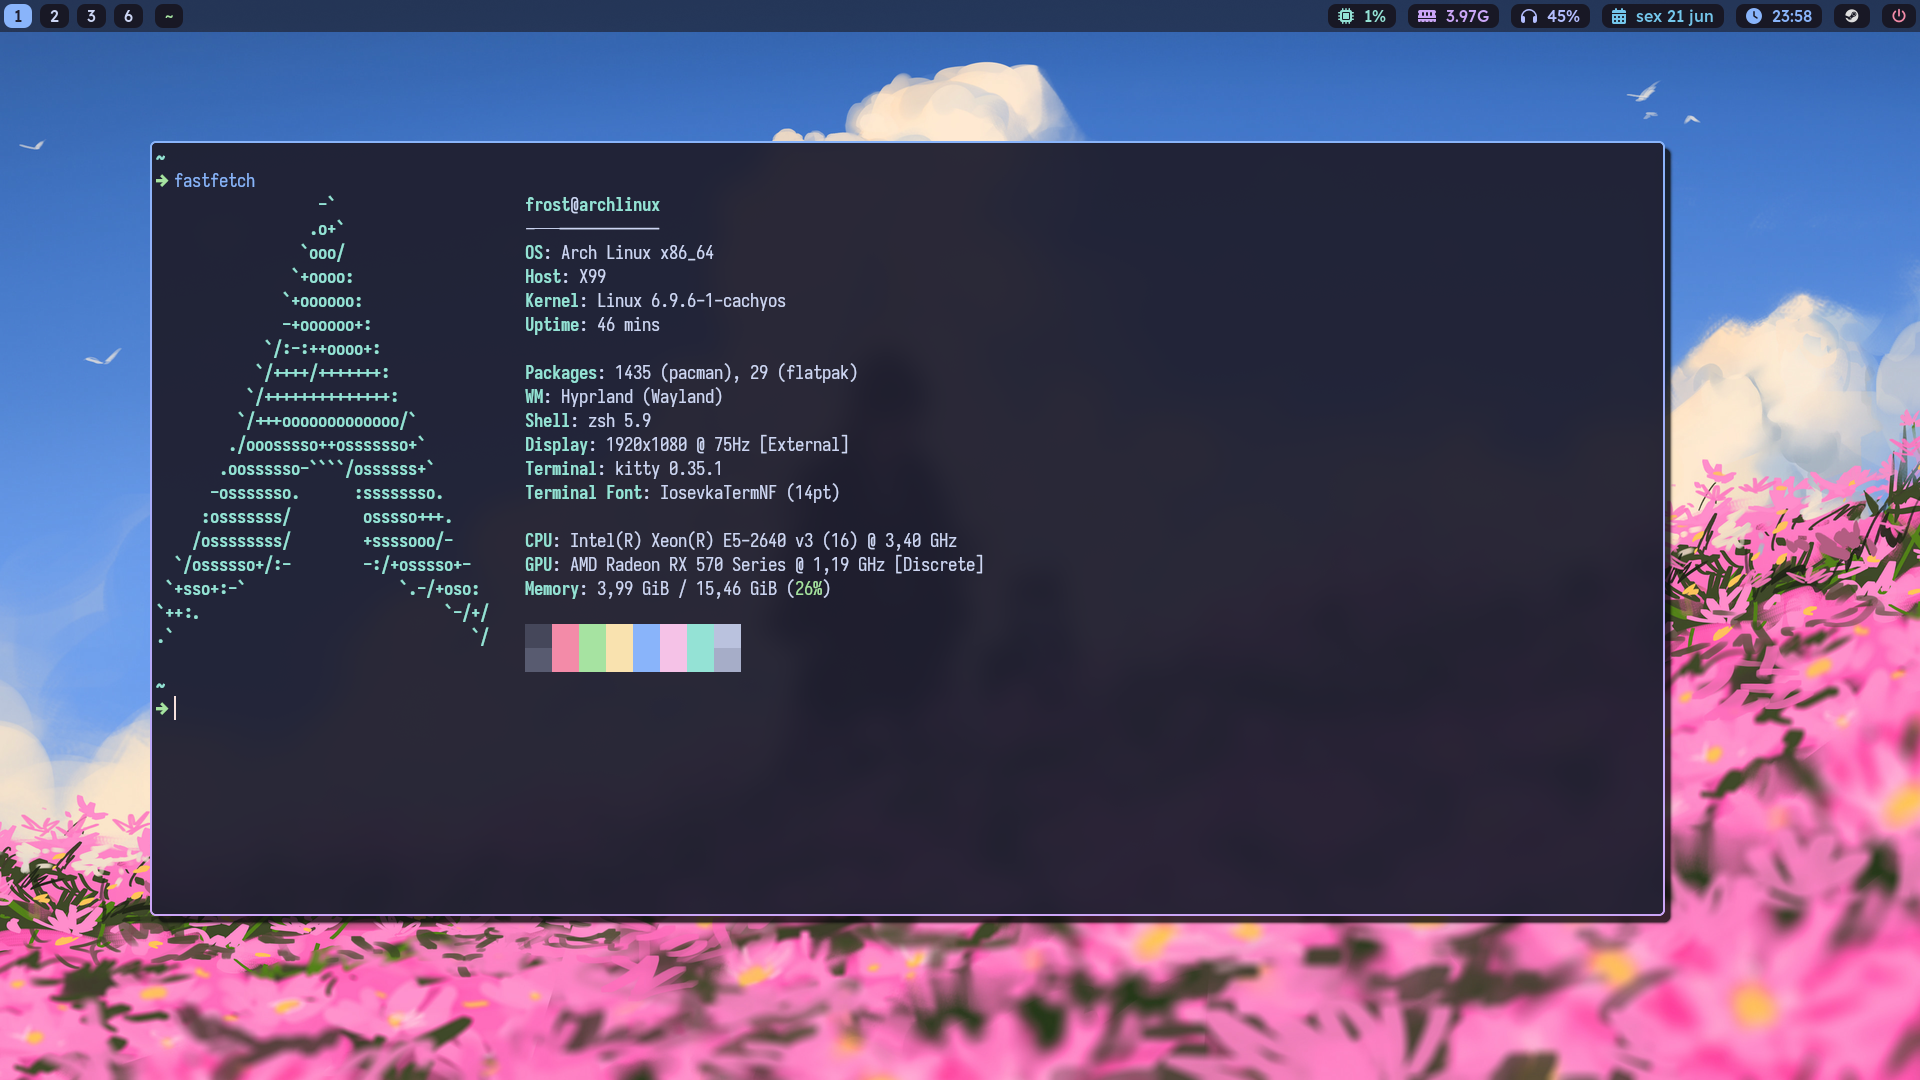Select the teal color block
This screenshot has width=1920, height=1080.
(700, 648)
